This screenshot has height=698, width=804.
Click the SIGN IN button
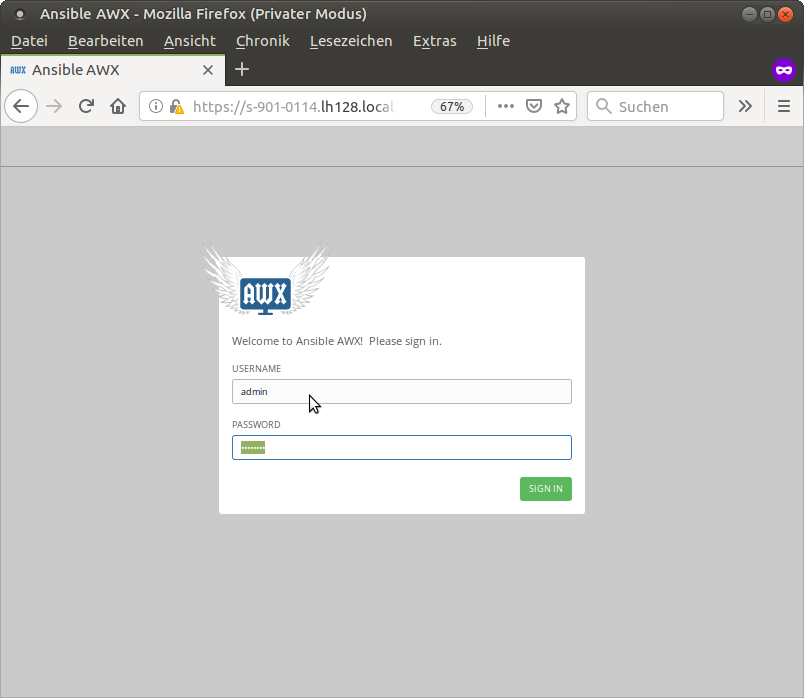click(546, 489)
